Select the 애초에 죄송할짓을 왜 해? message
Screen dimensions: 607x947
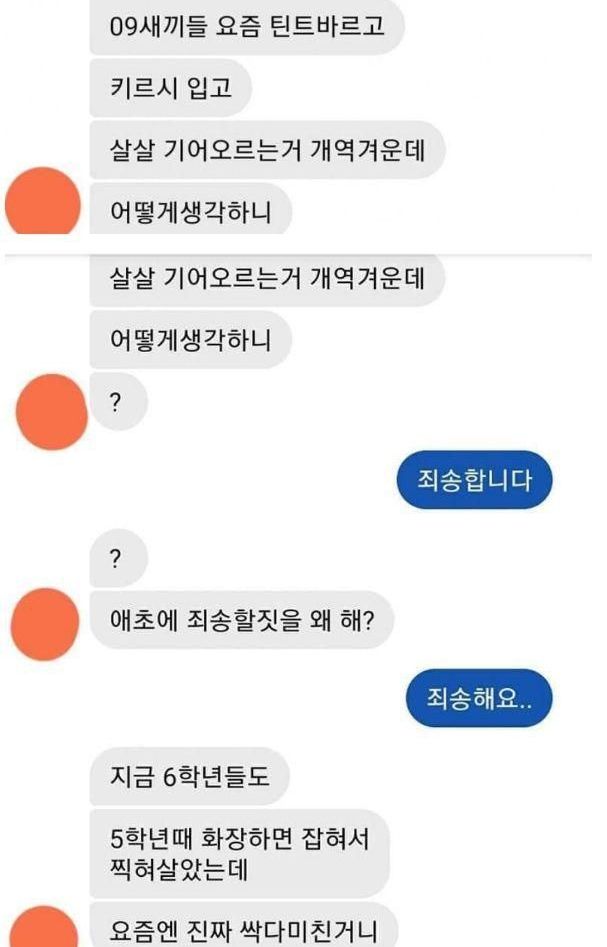pos(242,620)
